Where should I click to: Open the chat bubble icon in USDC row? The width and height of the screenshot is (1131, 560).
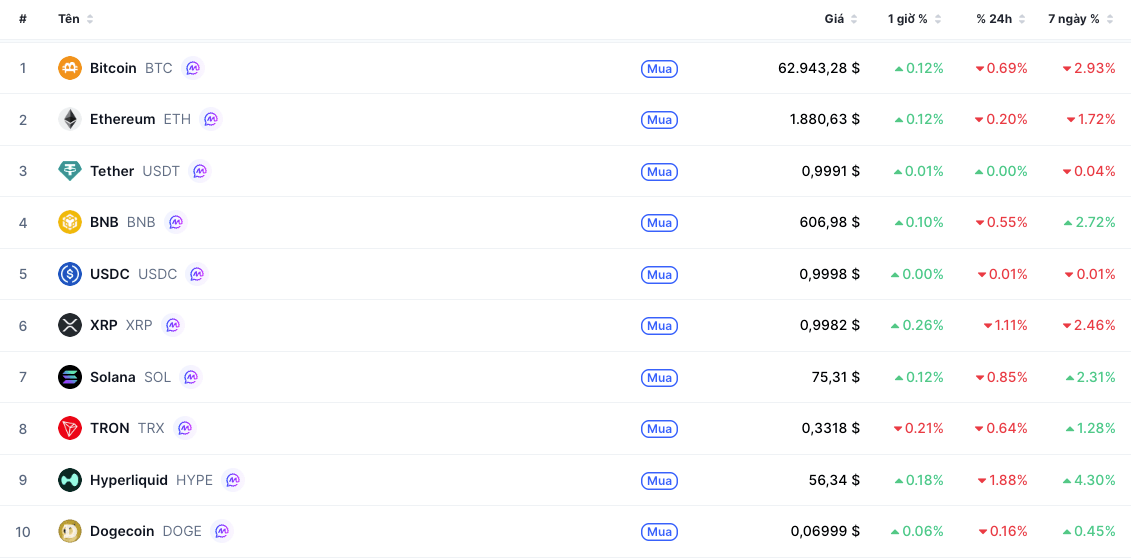click(197, 274)
